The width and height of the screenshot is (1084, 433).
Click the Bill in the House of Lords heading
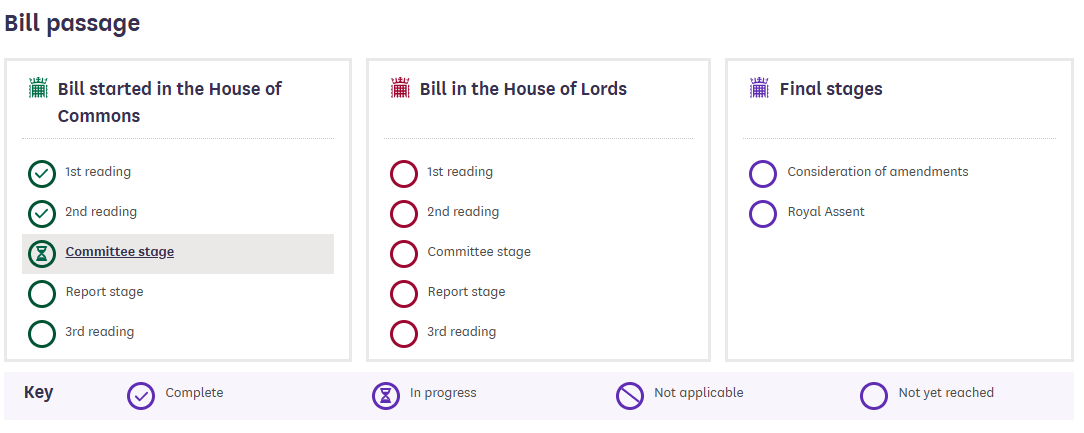tap(523, 89)
